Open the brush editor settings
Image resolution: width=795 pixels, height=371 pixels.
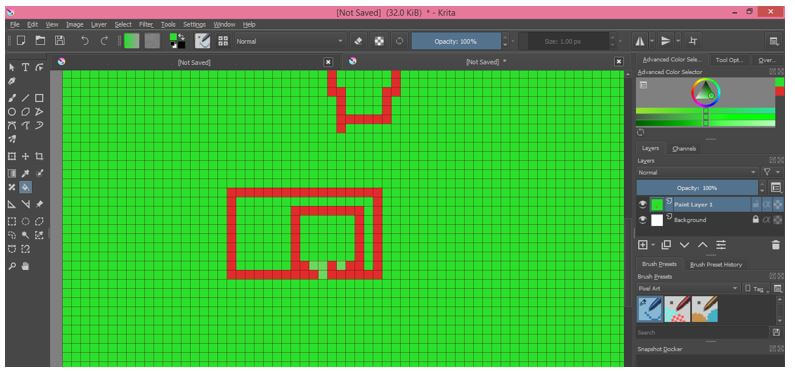(203, 41)
